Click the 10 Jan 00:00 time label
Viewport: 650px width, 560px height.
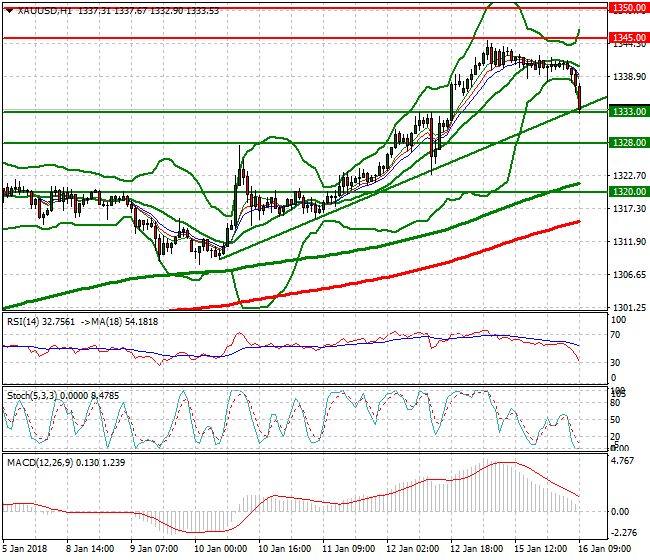(x=221, y=549)
